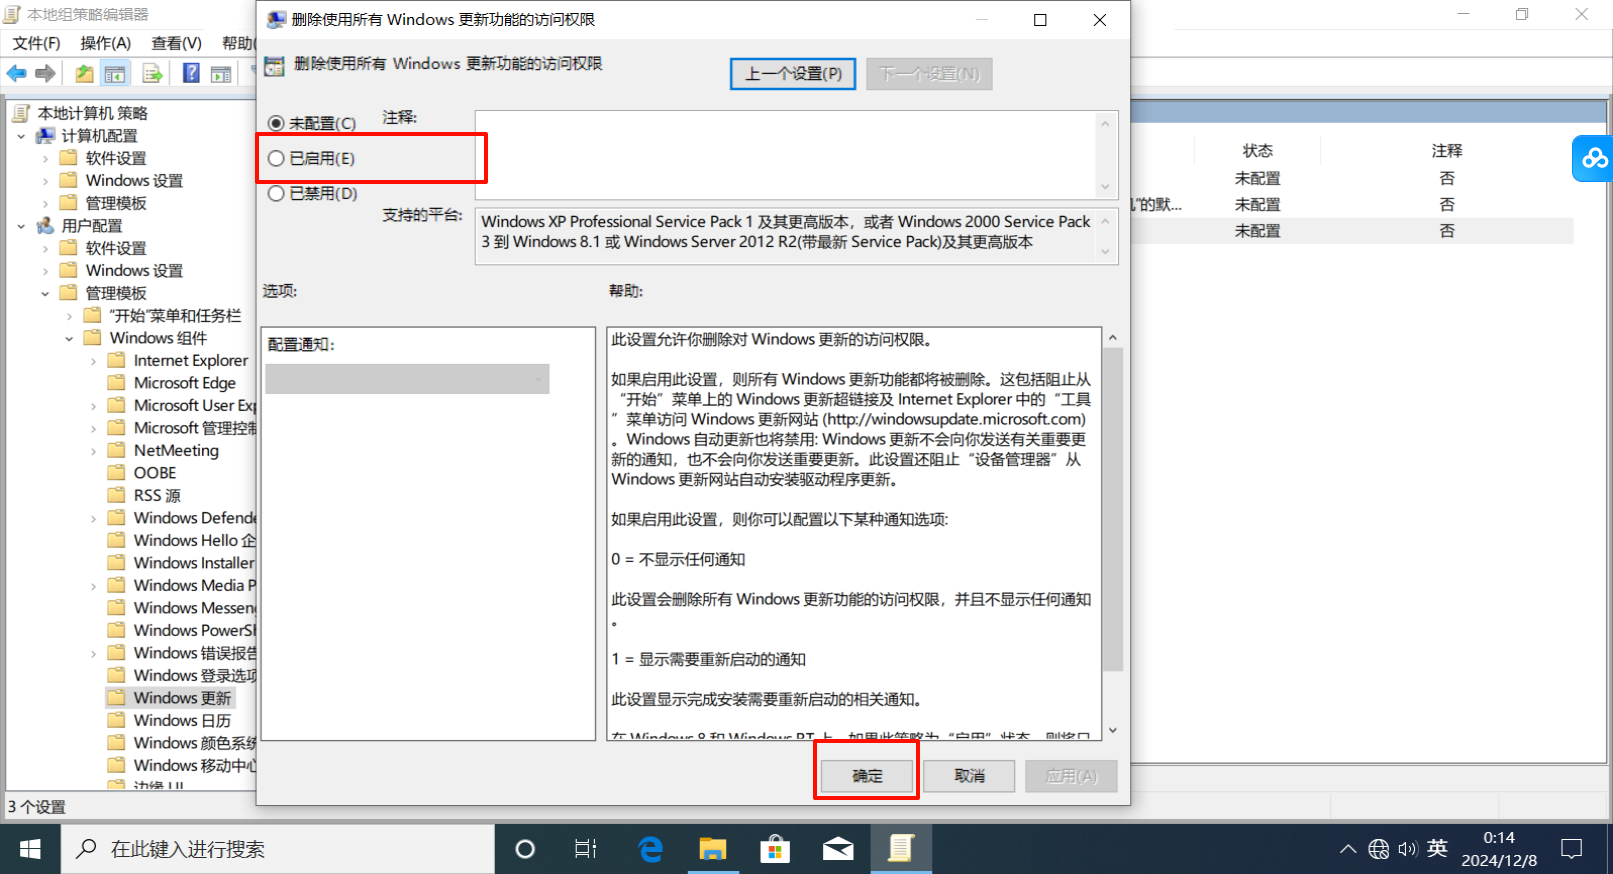Expand the Windows Defender tree node
This screenshot has width=1613, height=874.
click(x=93, y=518)
